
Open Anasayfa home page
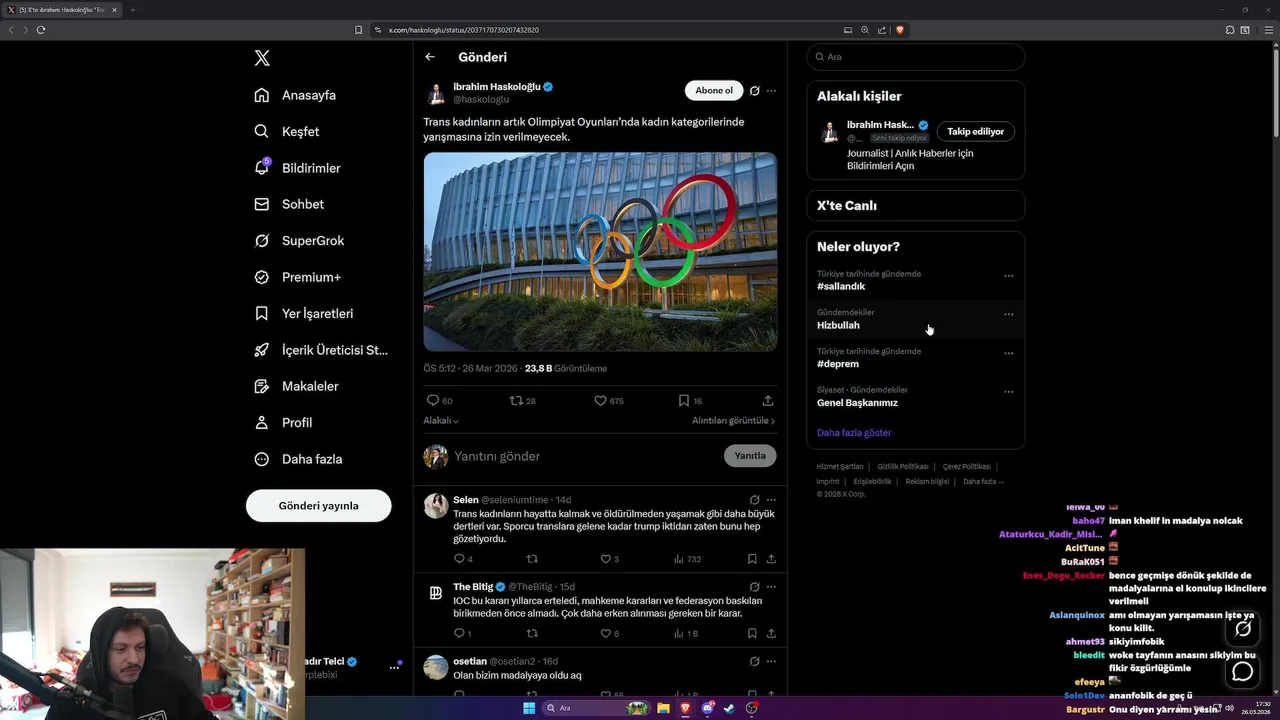295,95
